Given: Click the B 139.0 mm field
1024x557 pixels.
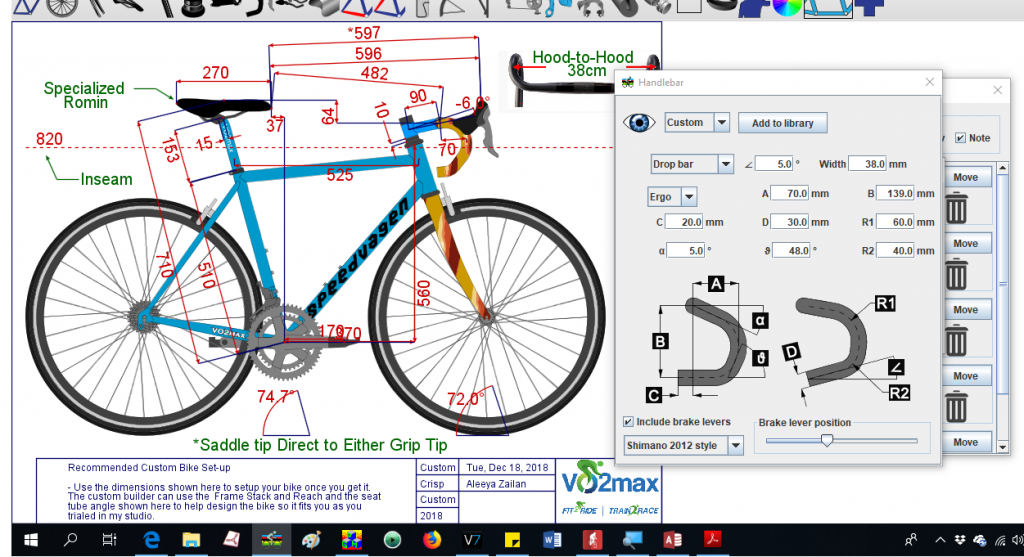Looking at the screenshot, I should click(x=896, y=193).
